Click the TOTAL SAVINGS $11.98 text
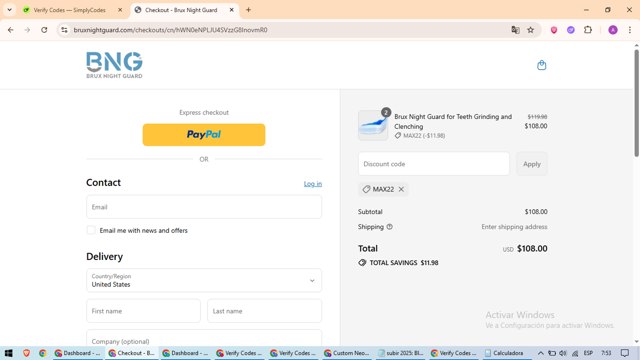 pyautogui.click(x=404, y=263)
